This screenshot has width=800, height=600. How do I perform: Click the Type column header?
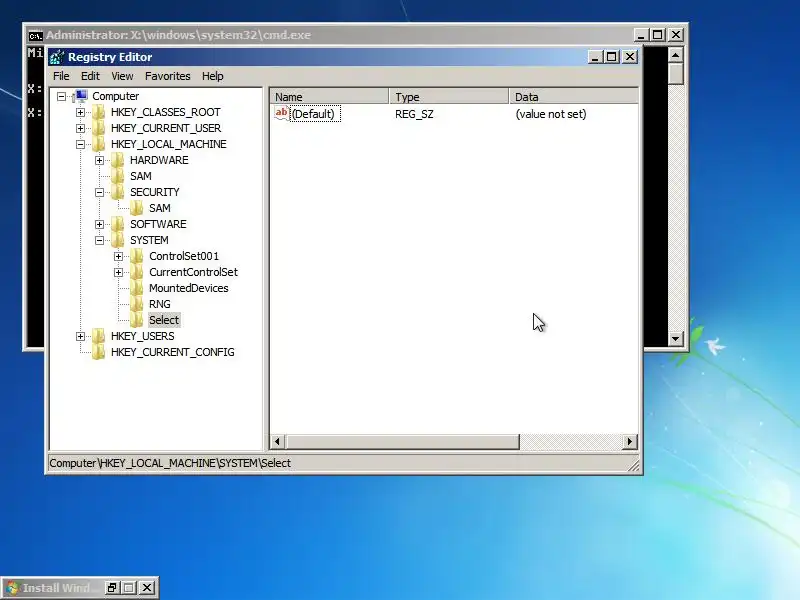pyautogui.click(x=449, y=96)
